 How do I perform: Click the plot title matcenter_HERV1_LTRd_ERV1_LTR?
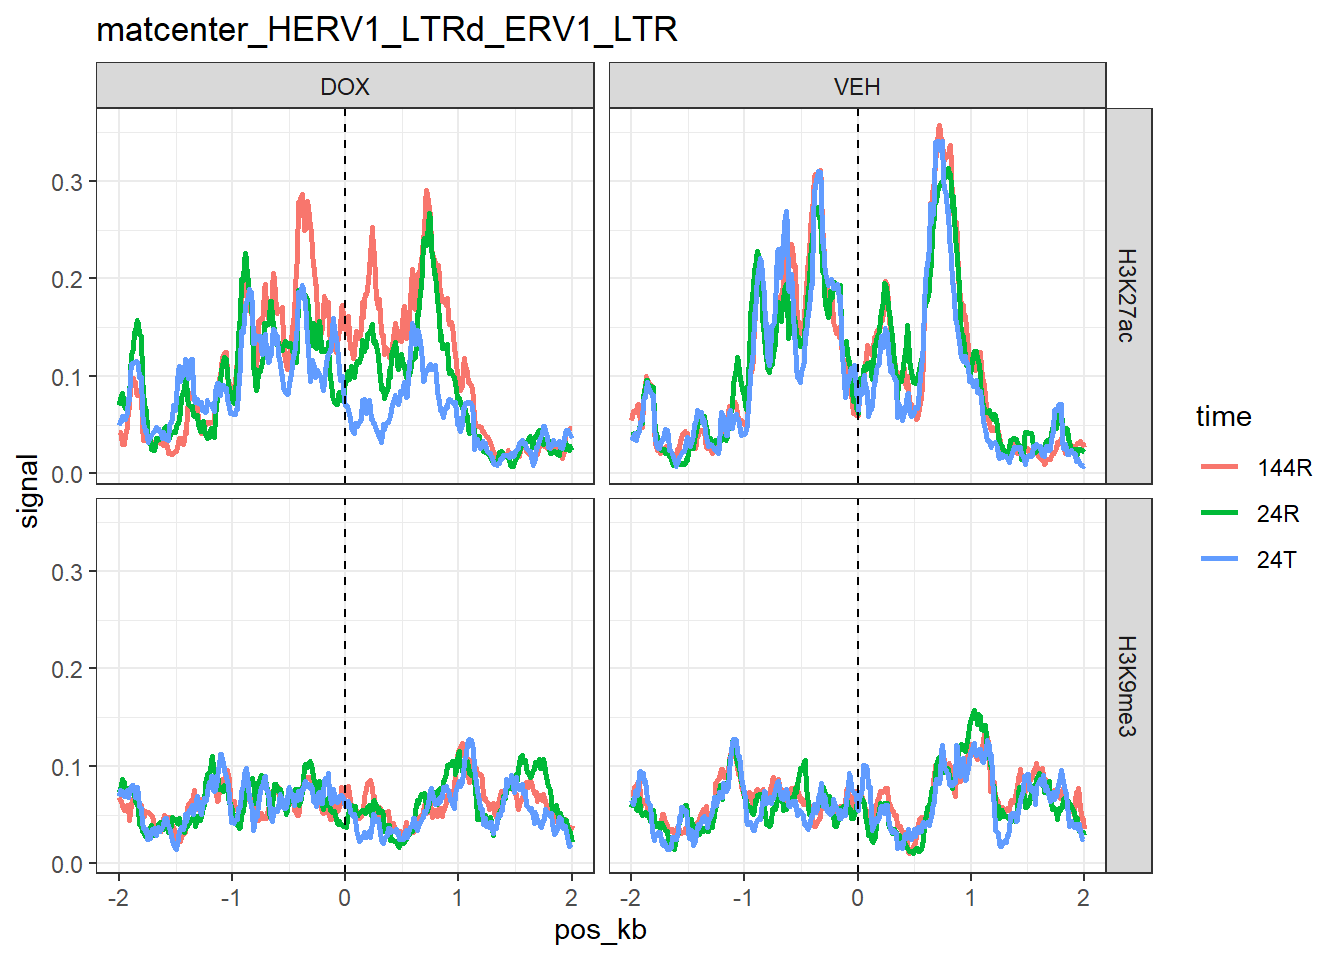point(386,30)
